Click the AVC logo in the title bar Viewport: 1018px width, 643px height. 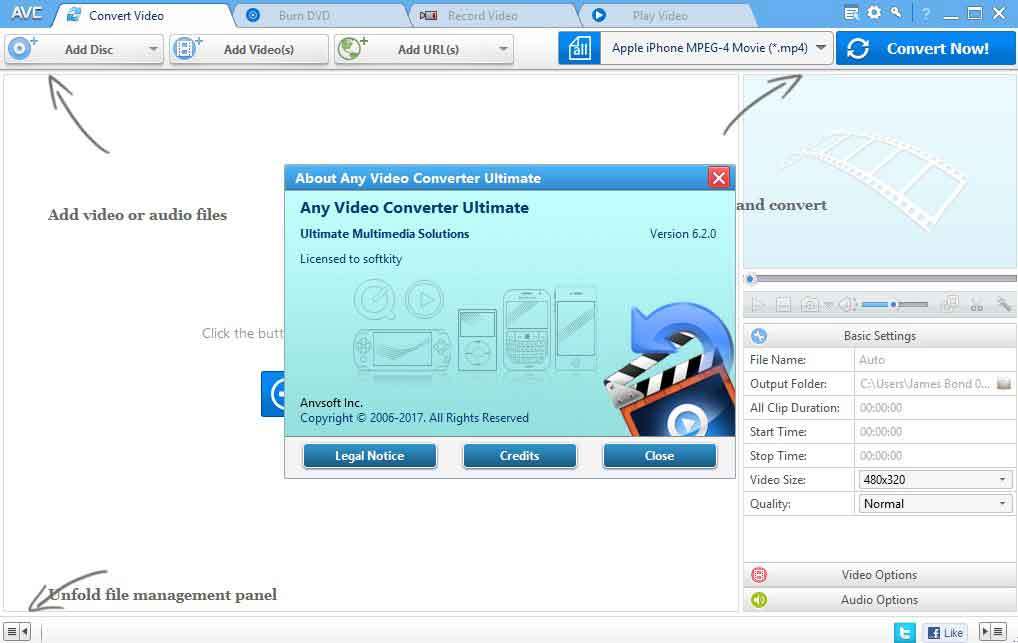[27, 13]
